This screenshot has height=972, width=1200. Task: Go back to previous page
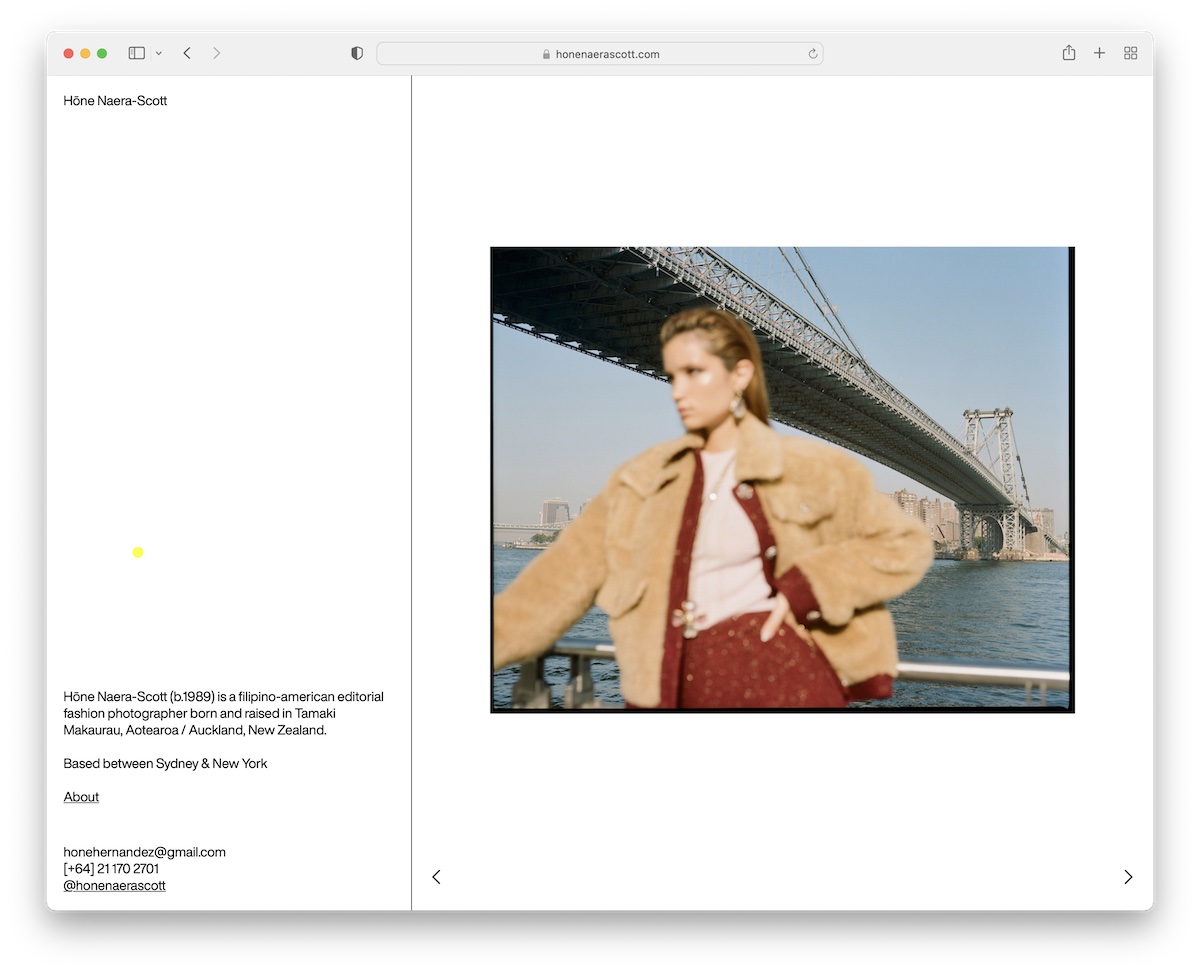[187, 53]
